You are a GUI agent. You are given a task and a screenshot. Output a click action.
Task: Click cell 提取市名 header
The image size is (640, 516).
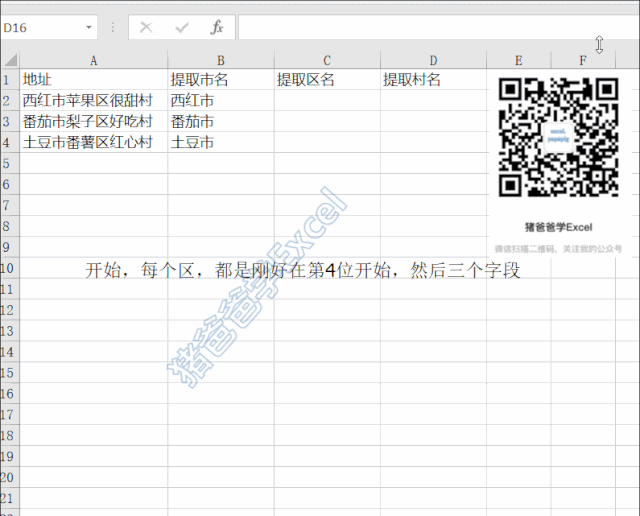[221, 79]
